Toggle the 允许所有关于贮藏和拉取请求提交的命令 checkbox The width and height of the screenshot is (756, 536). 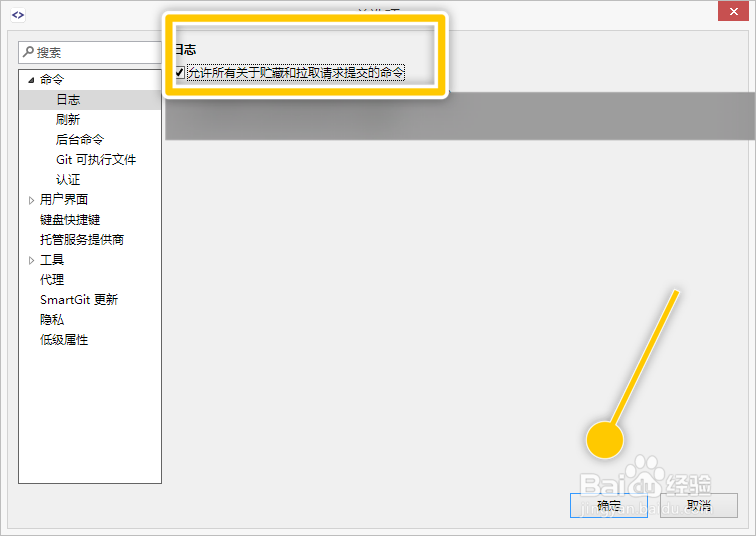[x=179, y=73]
